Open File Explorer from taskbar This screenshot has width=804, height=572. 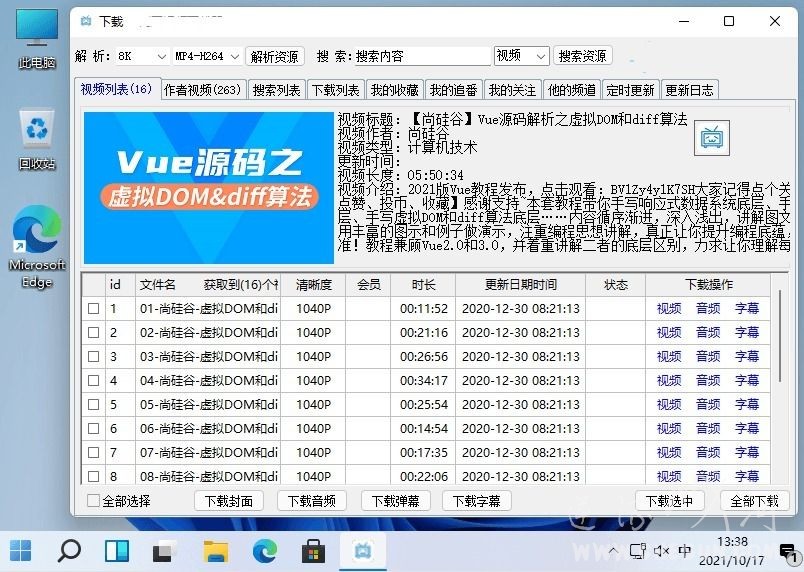pyautogui.click(x=215, y=551)
